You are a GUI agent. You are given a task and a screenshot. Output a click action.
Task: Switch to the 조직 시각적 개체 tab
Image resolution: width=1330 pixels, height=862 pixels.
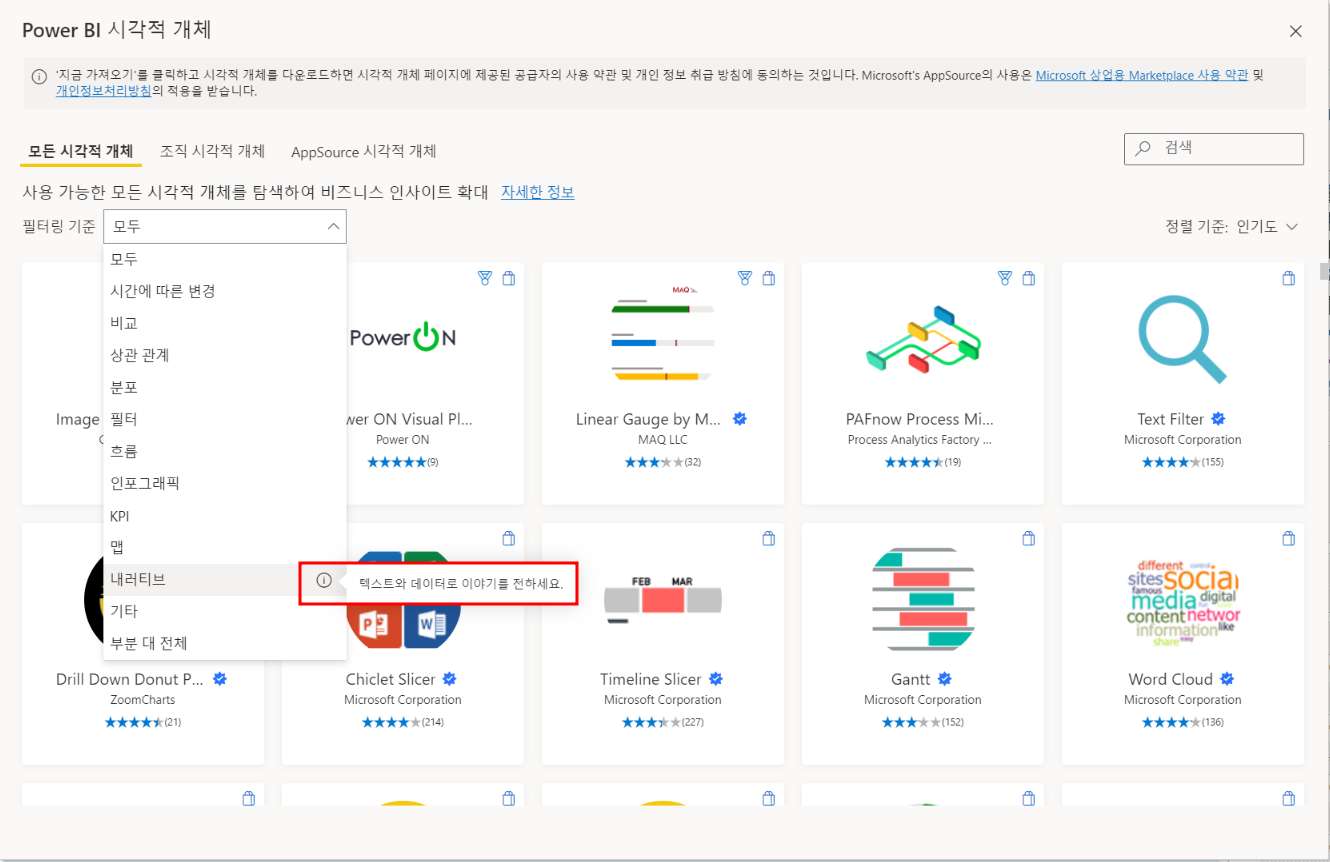click(x=213, y=151)
